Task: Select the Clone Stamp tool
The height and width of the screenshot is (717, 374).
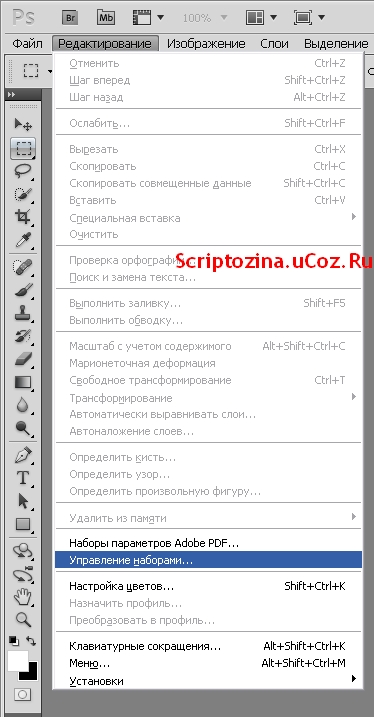Action: click(23, 314)
